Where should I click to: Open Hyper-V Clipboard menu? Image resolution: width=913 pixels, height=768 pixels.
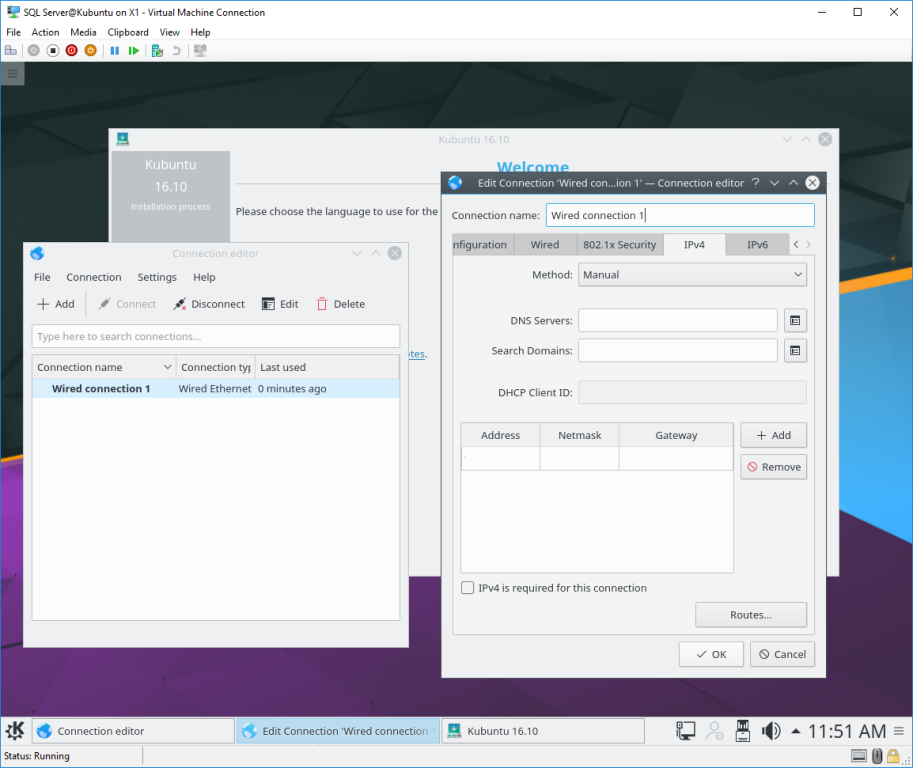click(x=128, y=32)
